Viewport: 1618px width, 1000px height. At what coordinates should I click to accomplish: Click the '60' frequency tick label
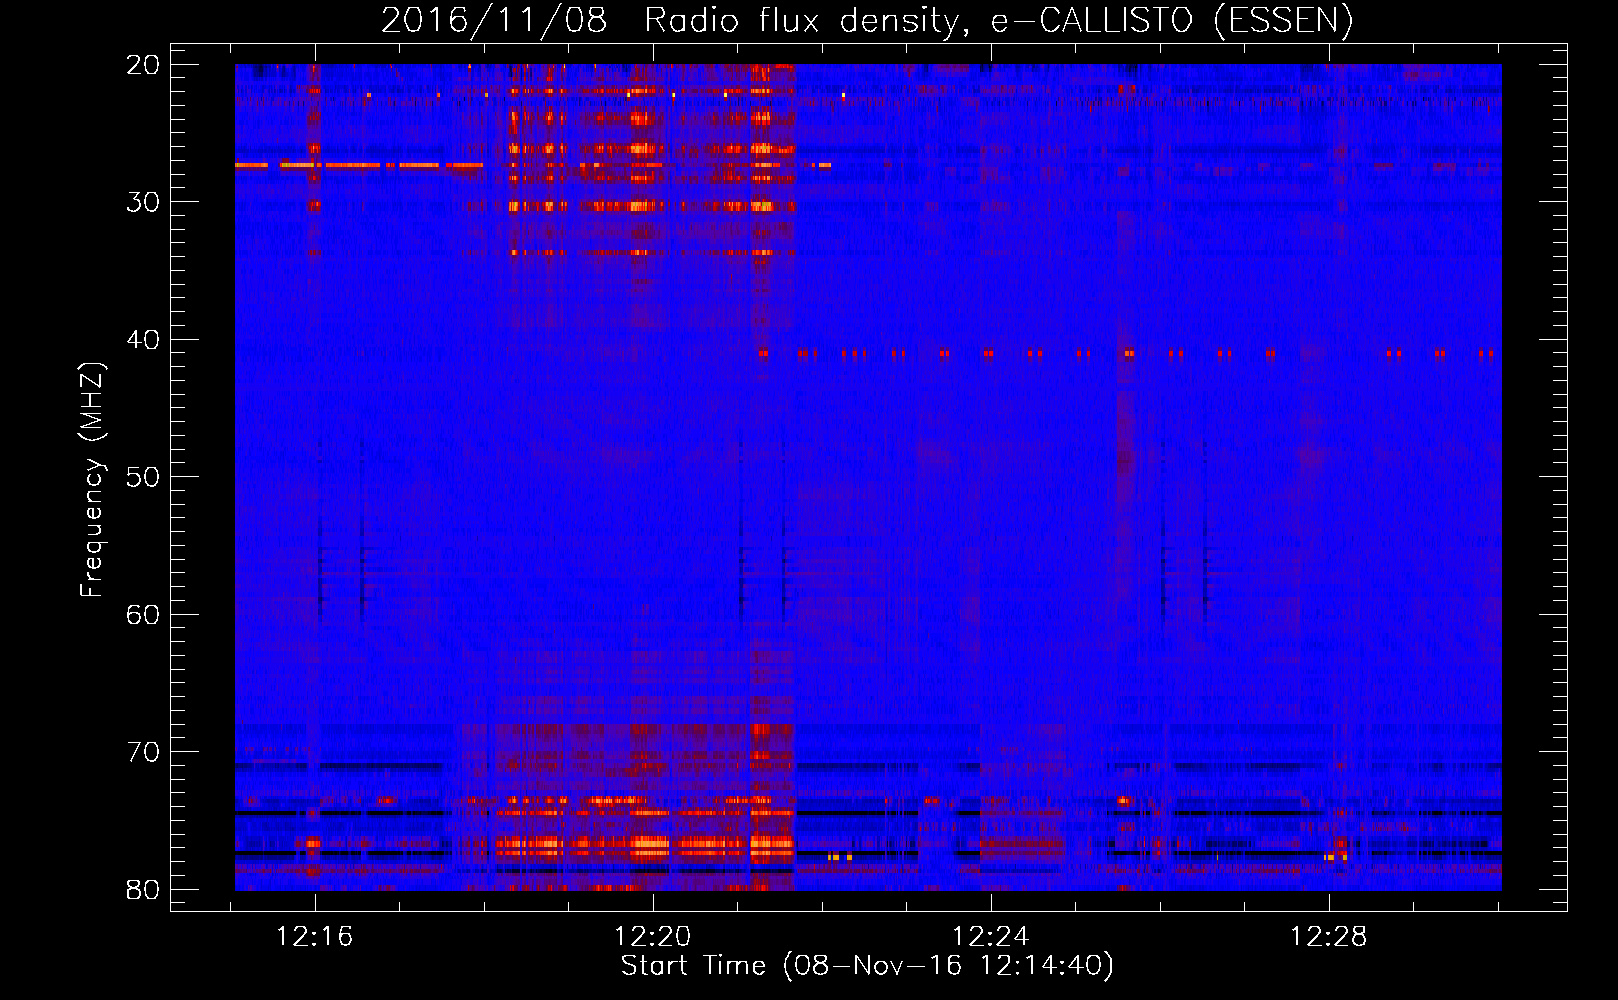pos(144,614)
